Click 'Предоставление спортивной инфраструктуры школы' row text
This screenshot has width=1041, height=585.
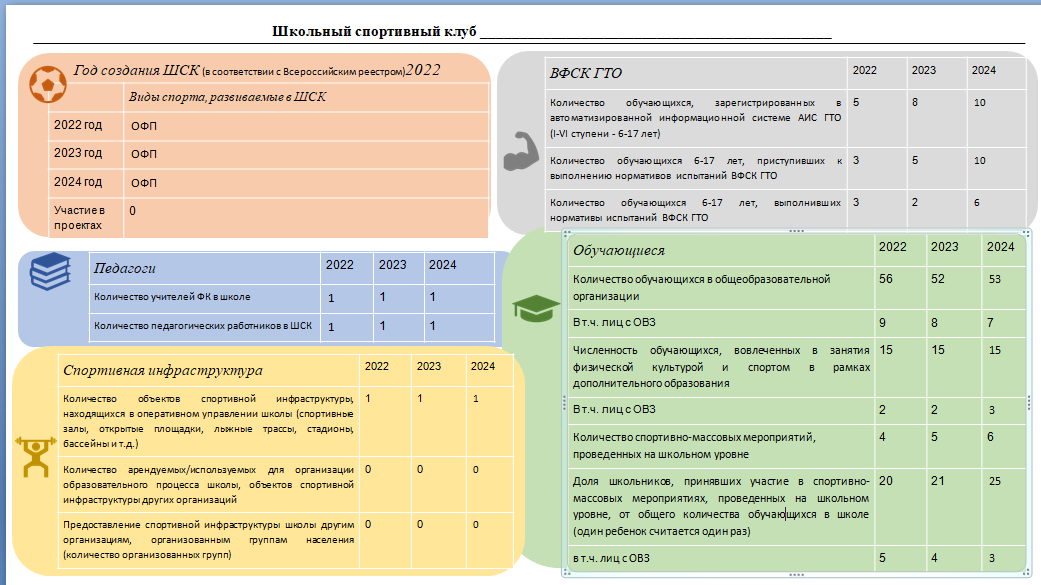208,540
